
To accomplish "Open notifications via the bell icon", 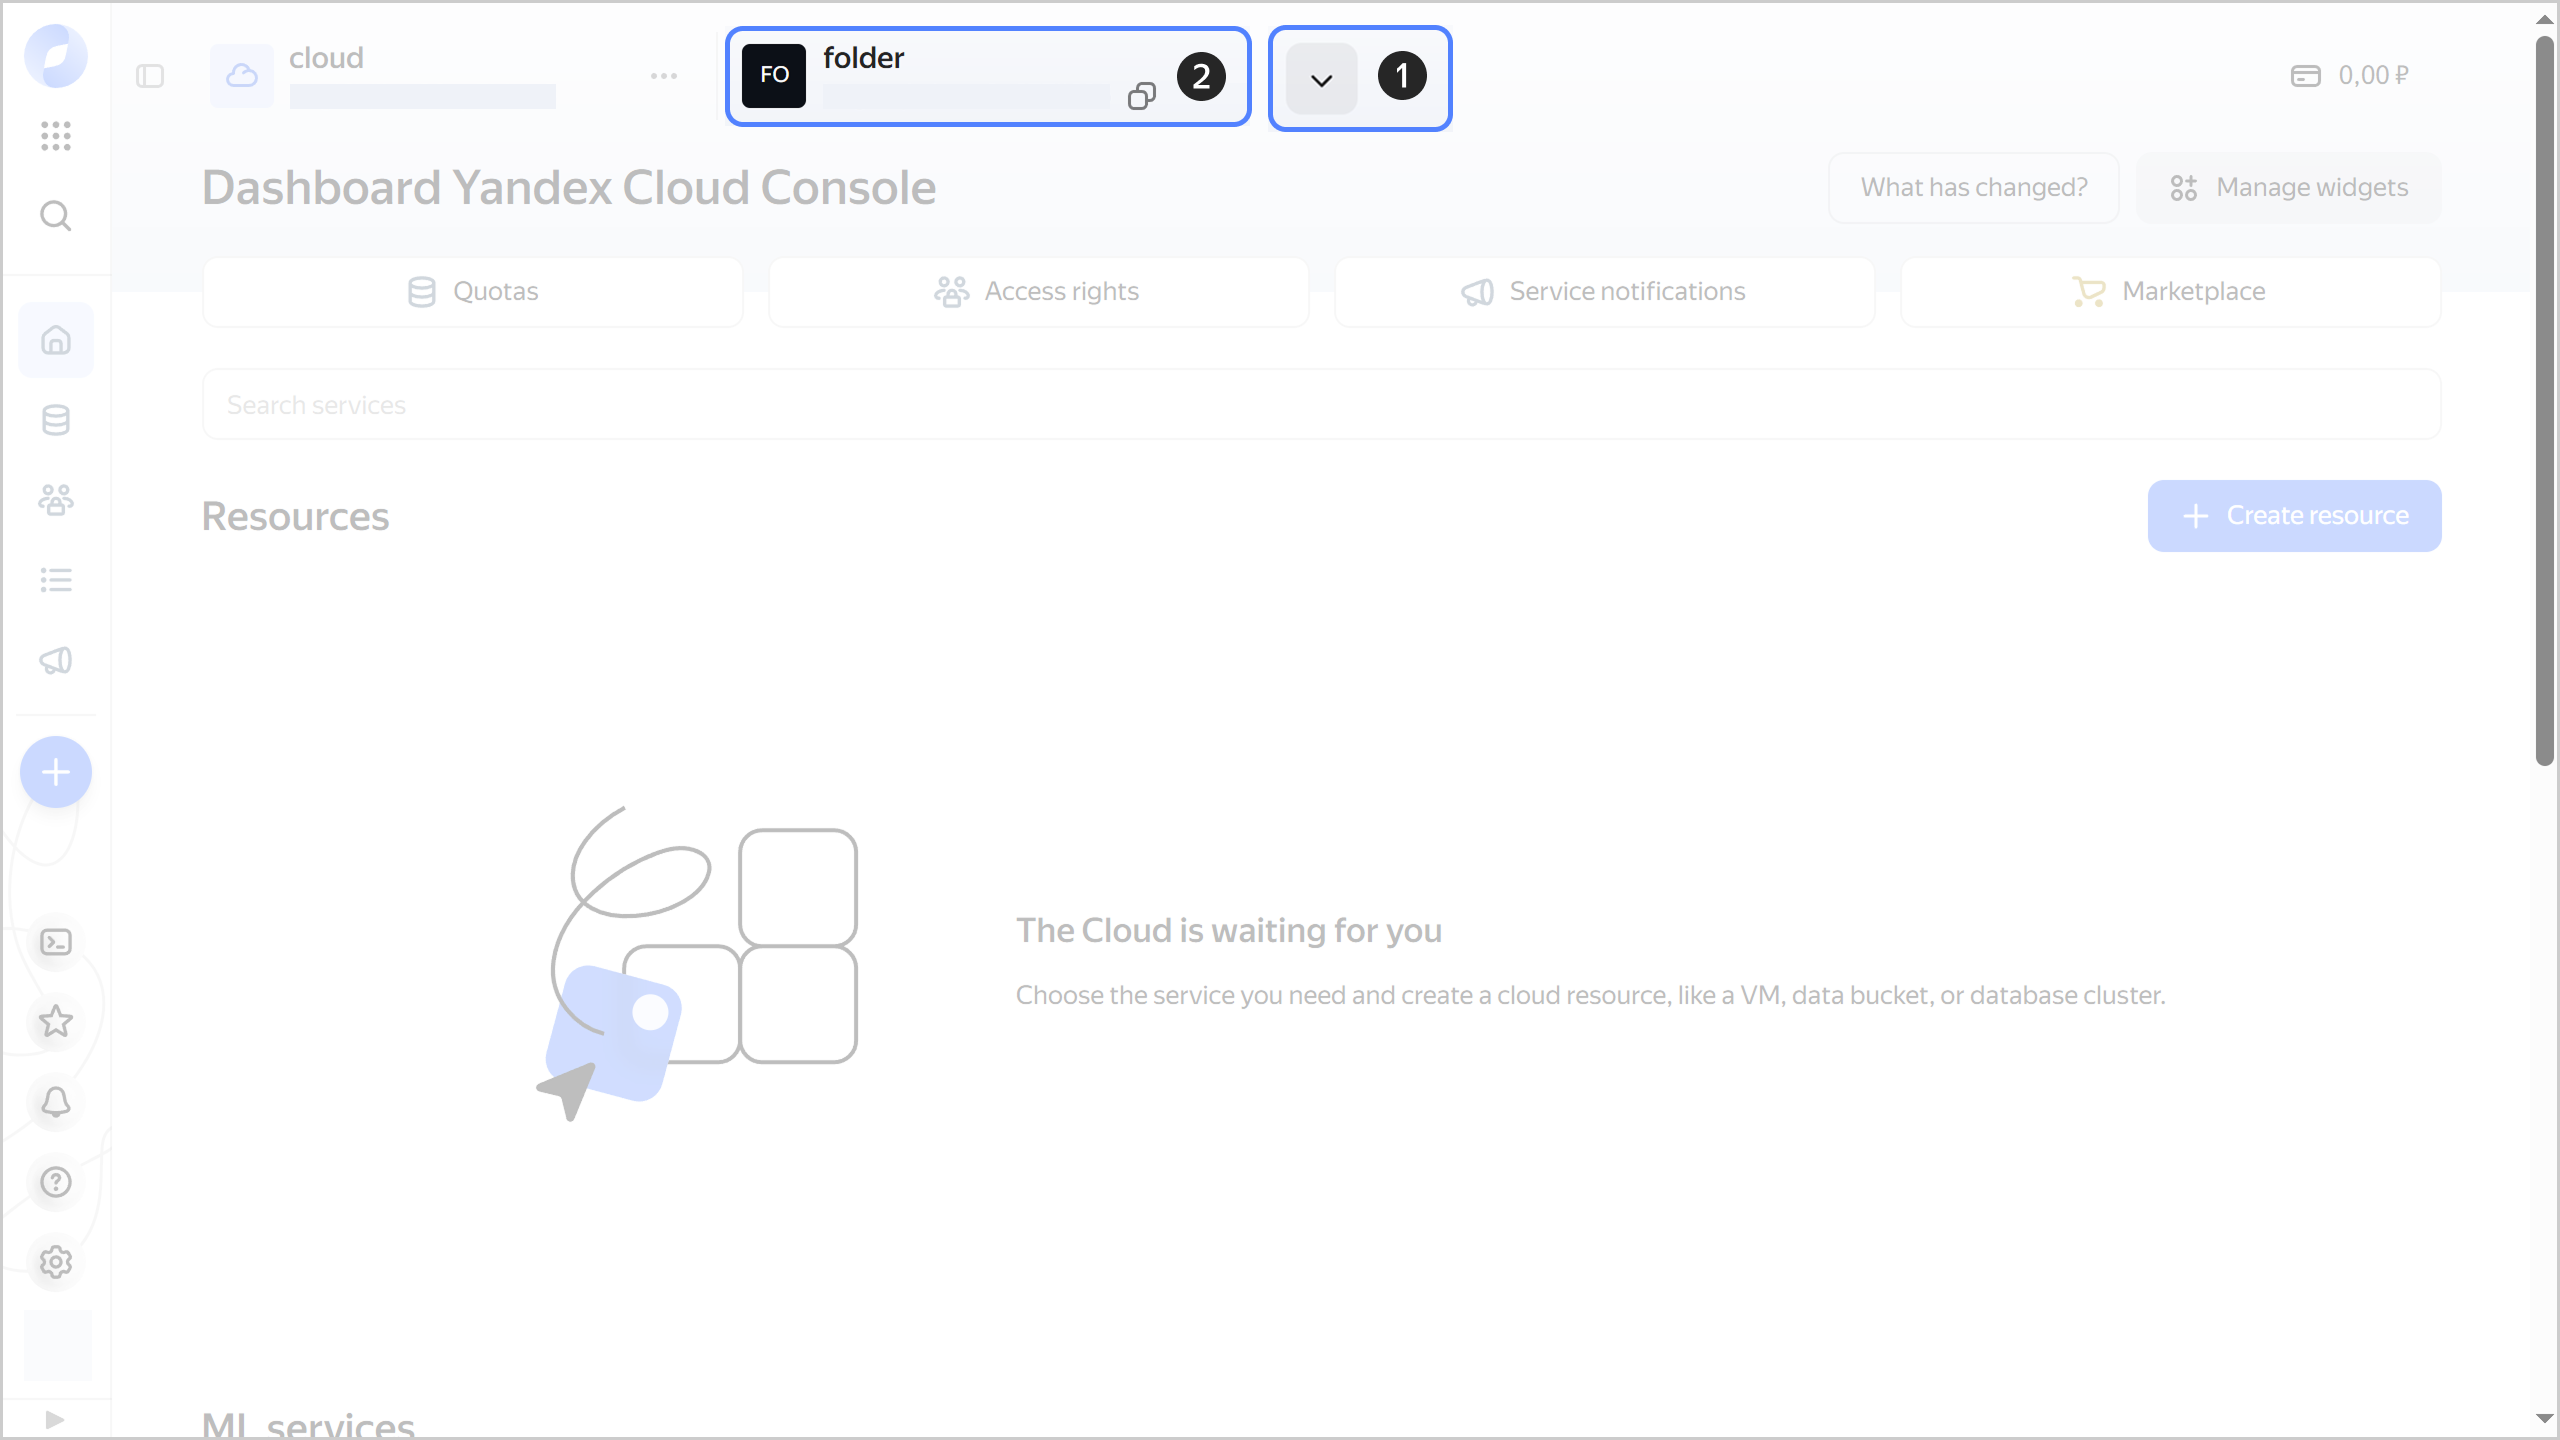I will point(56,1101).
